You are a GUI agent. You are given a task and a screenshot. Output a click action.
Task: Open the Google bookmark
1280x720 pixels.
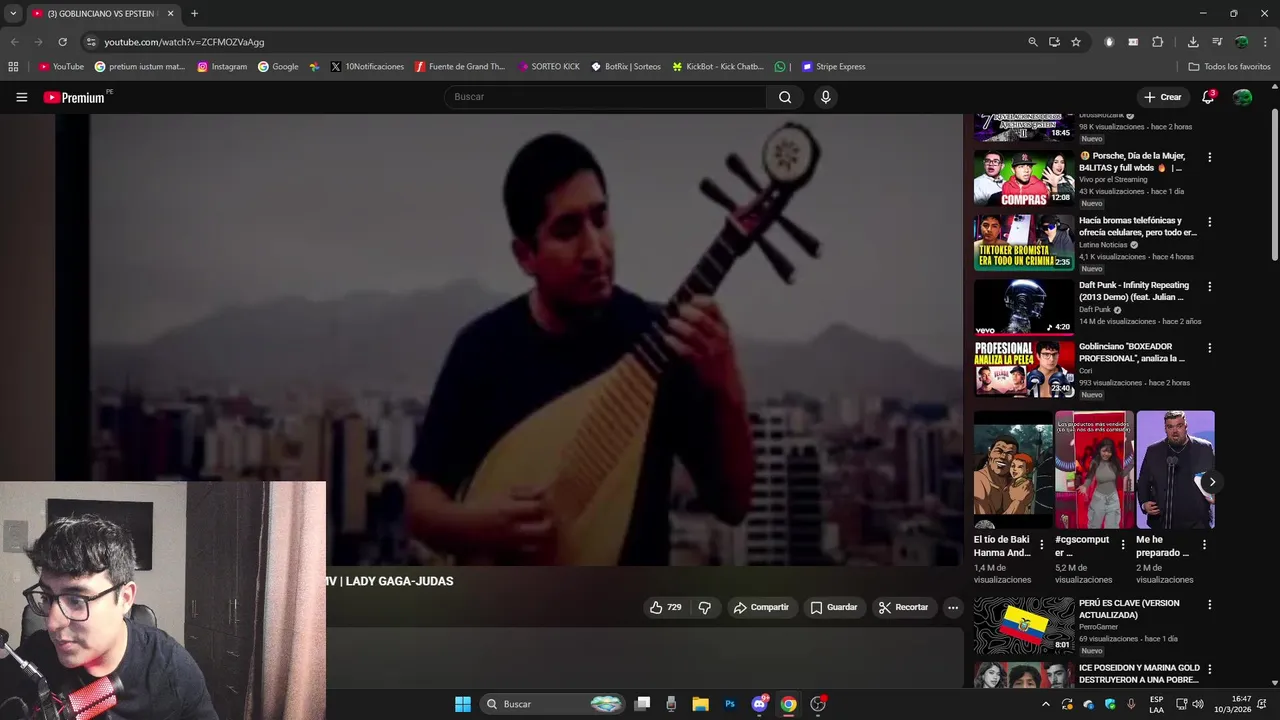[x=278, y=67]
